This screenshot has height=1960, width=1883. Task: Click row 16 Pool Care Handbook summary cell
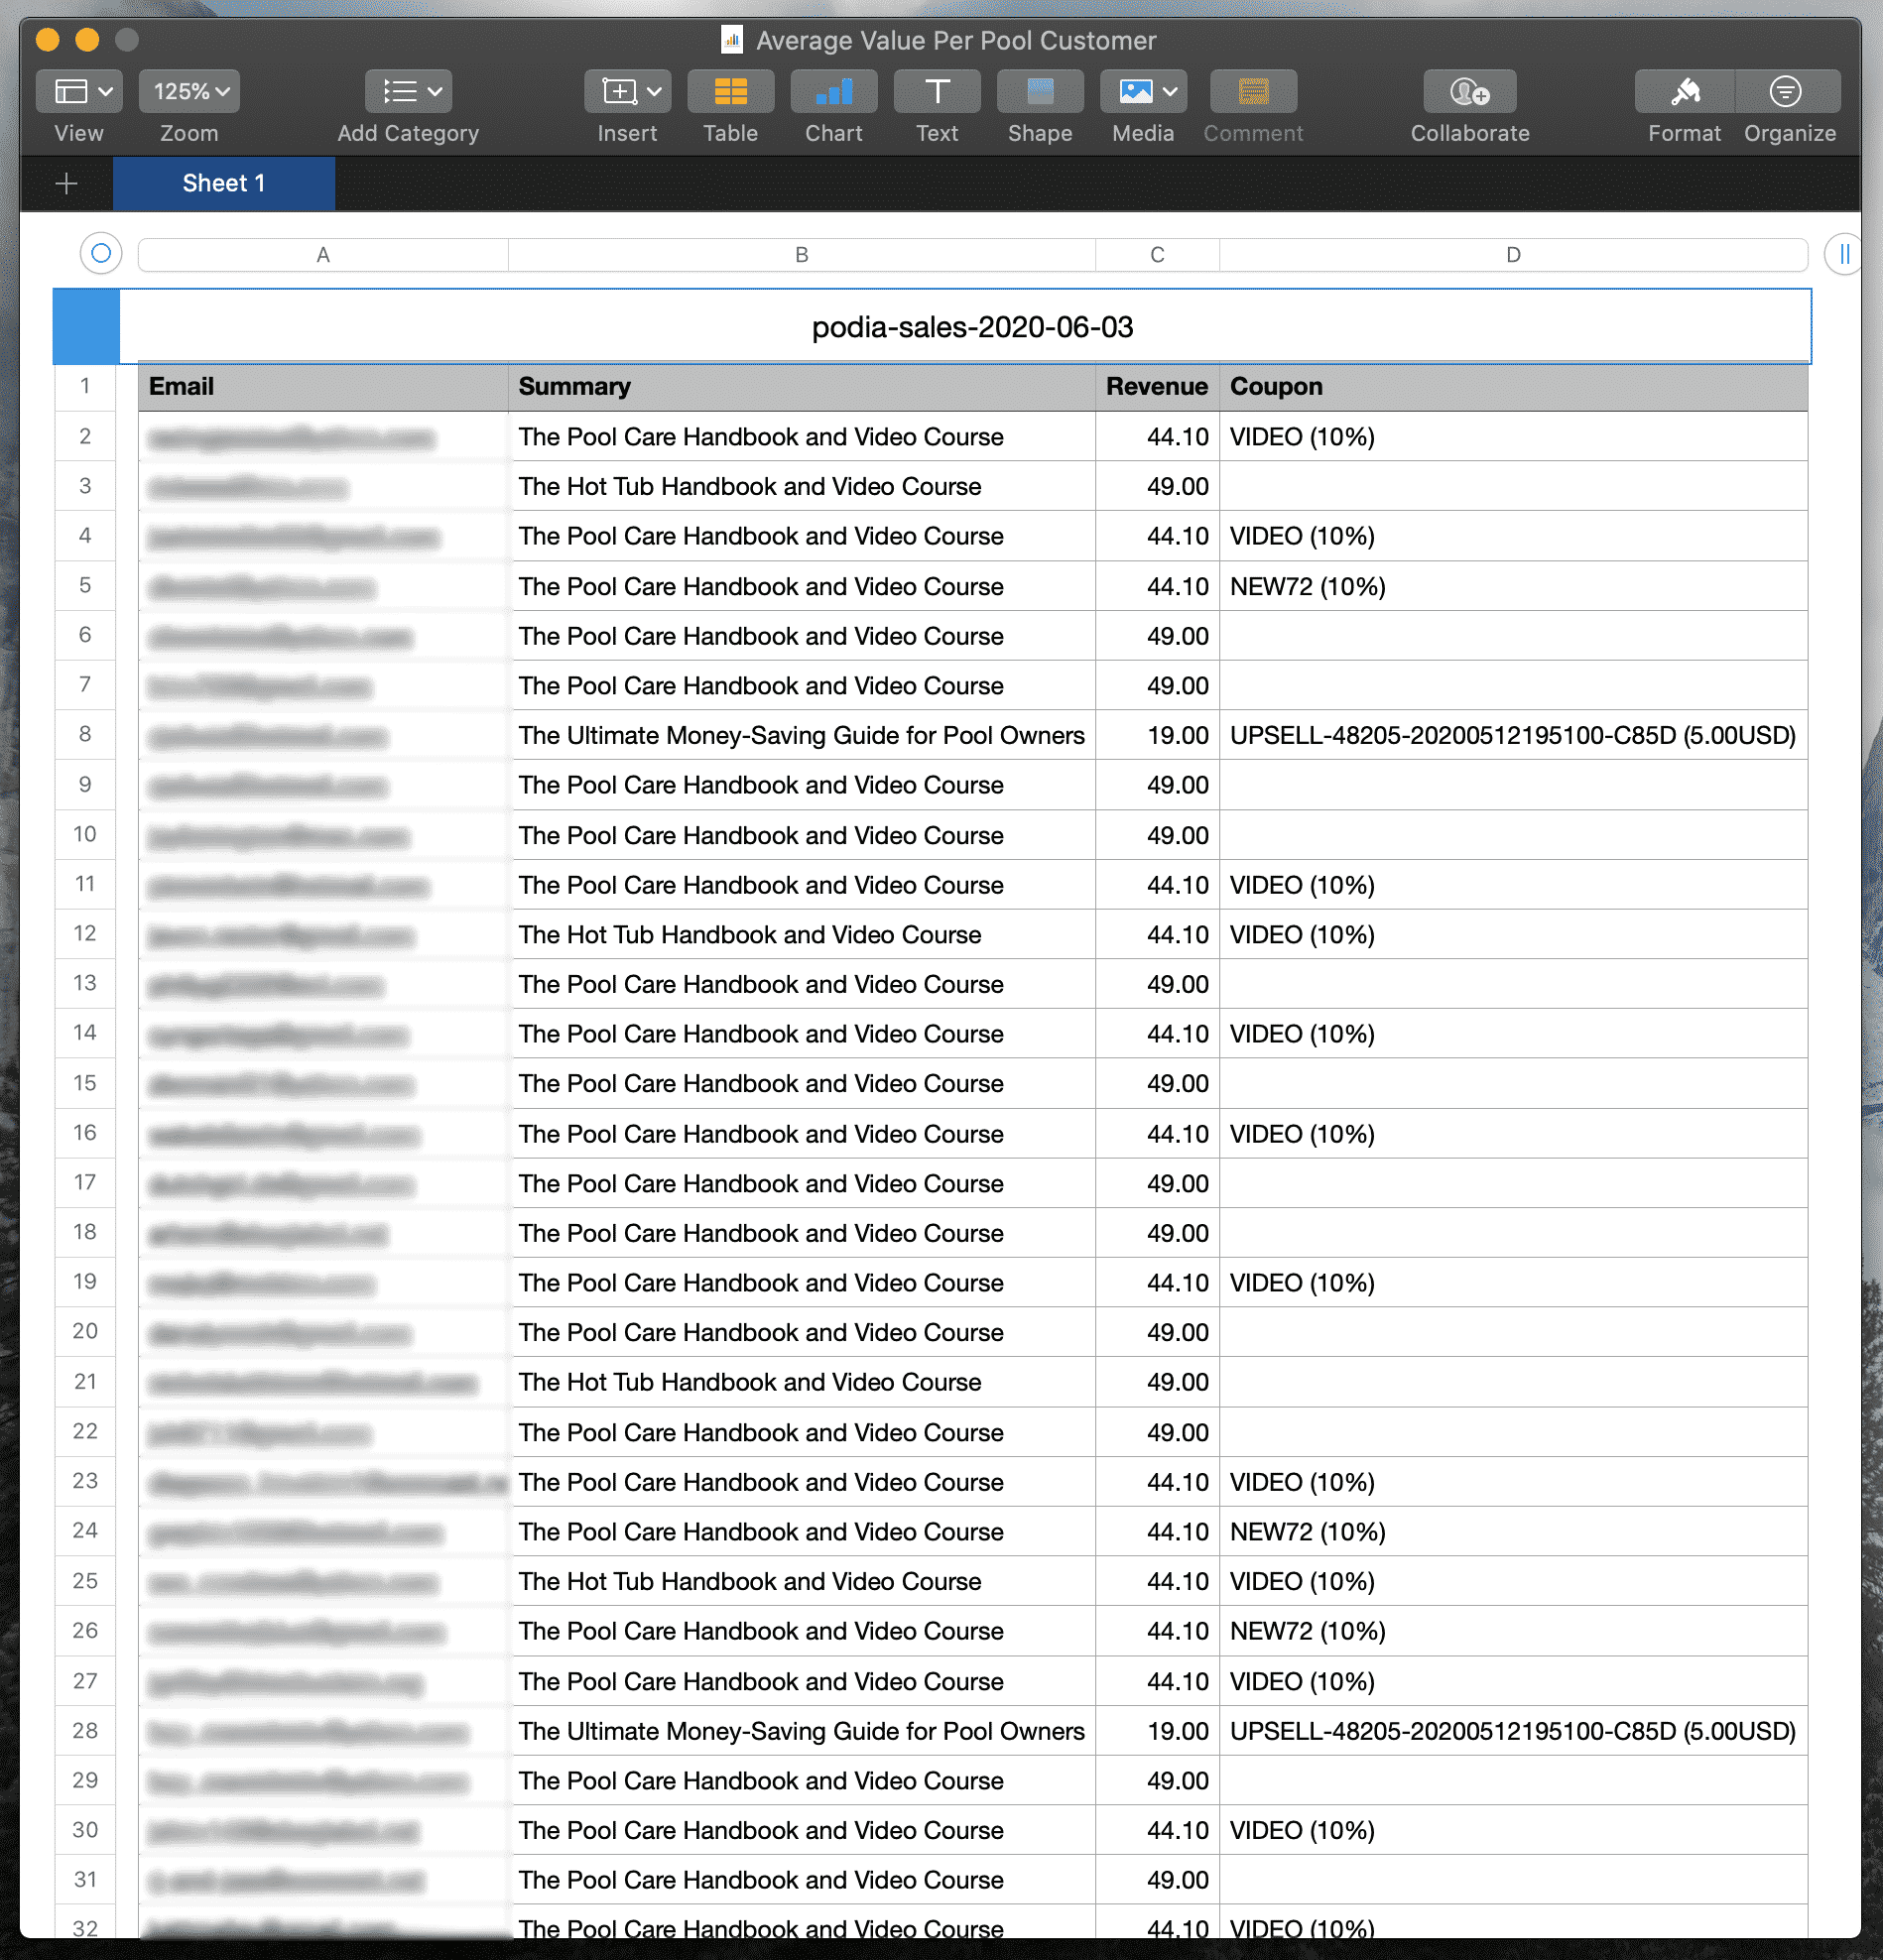point(802,1134)
